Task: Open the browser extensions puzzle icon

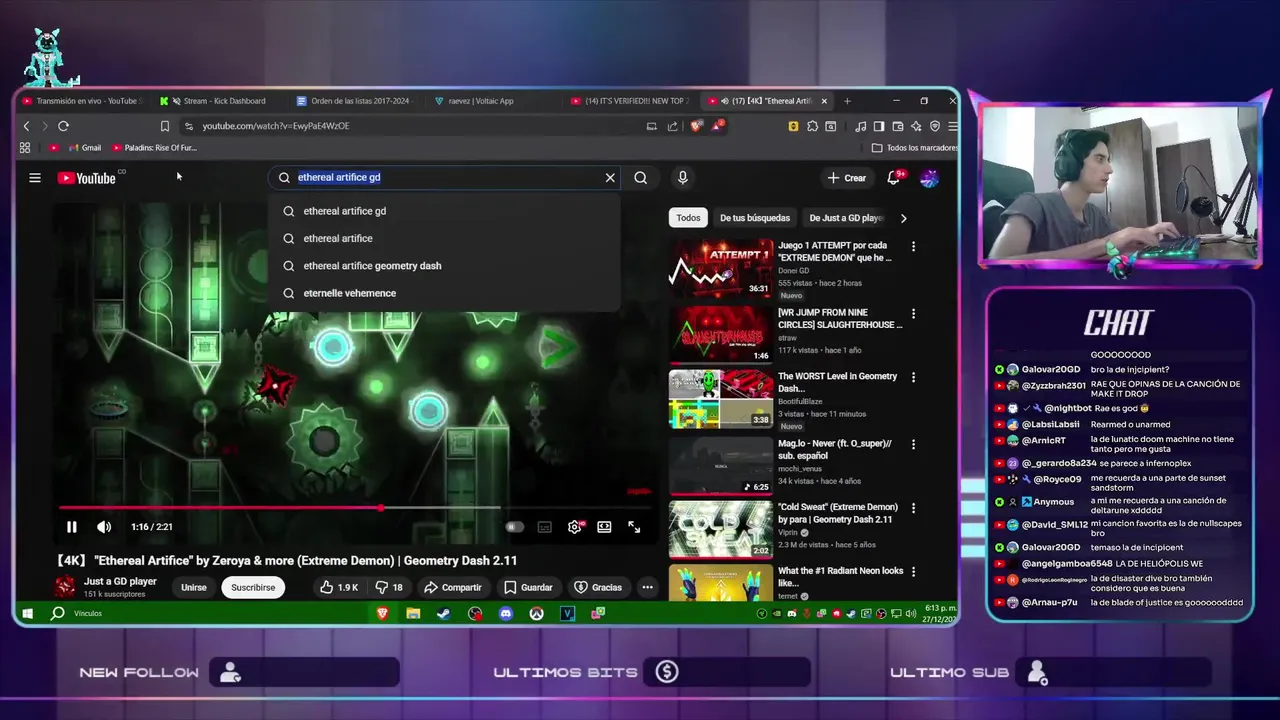Action: (x=812, y=126)
